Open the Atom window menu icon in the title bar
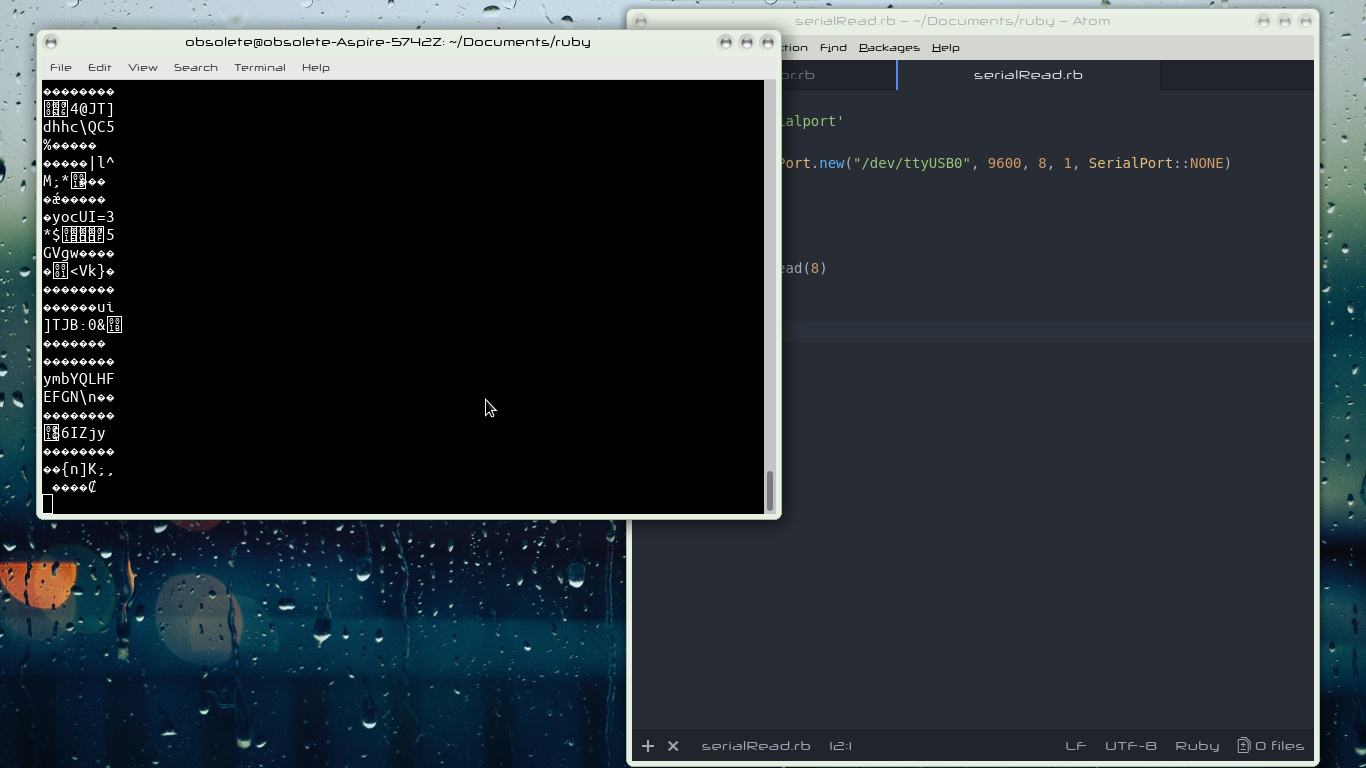 (642, 21)
